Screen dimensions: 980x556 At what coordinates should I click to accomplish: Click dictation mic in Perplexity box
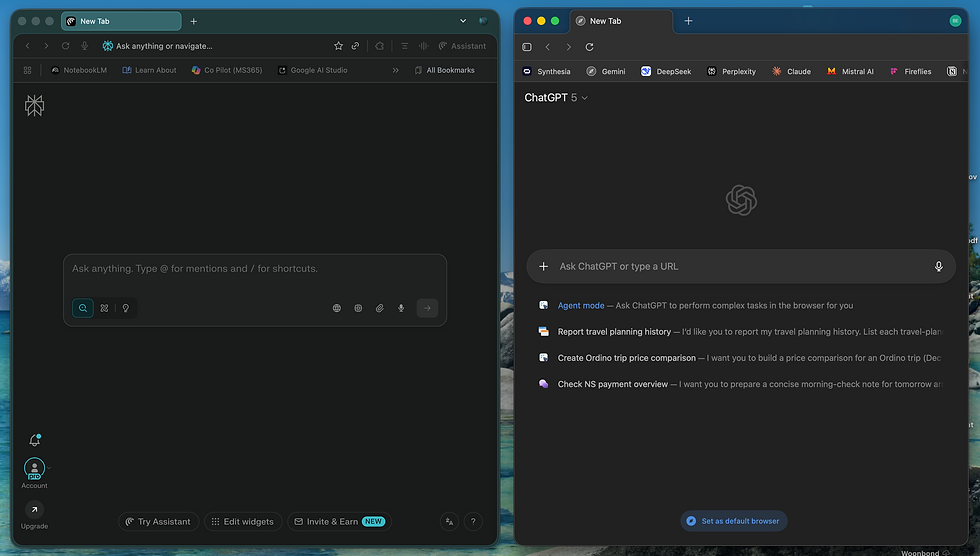pyautogui.click(x=401, y=308)
